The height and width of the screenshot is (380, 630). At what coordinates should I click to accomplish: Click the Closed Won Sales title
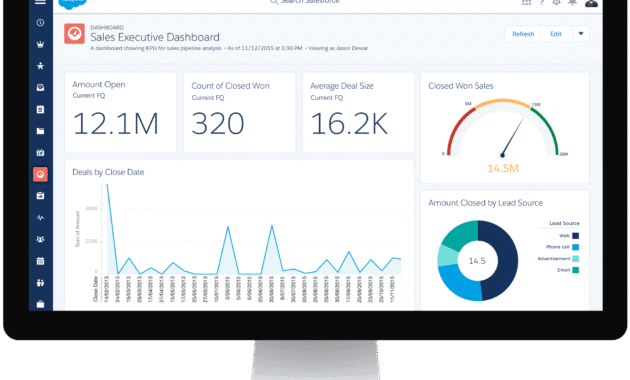[x=460, y=86]
